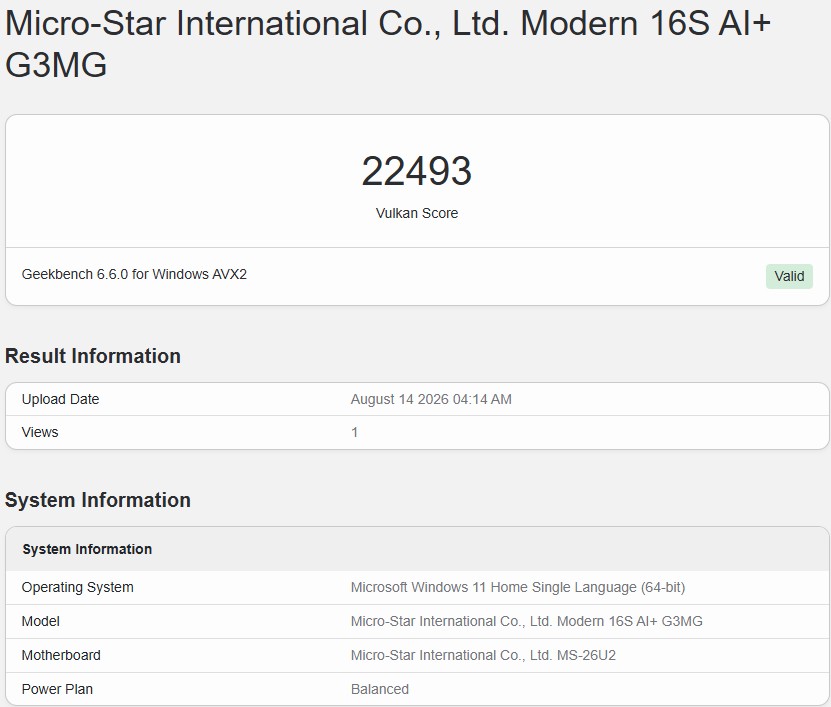Select the August 14 2026 04:14 AM value

(431, 399)
